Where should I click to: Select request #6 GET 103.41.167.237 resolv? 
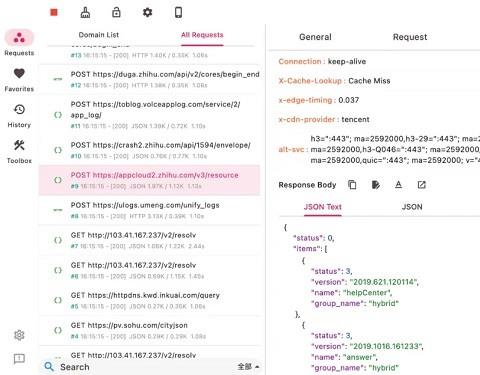149,270
